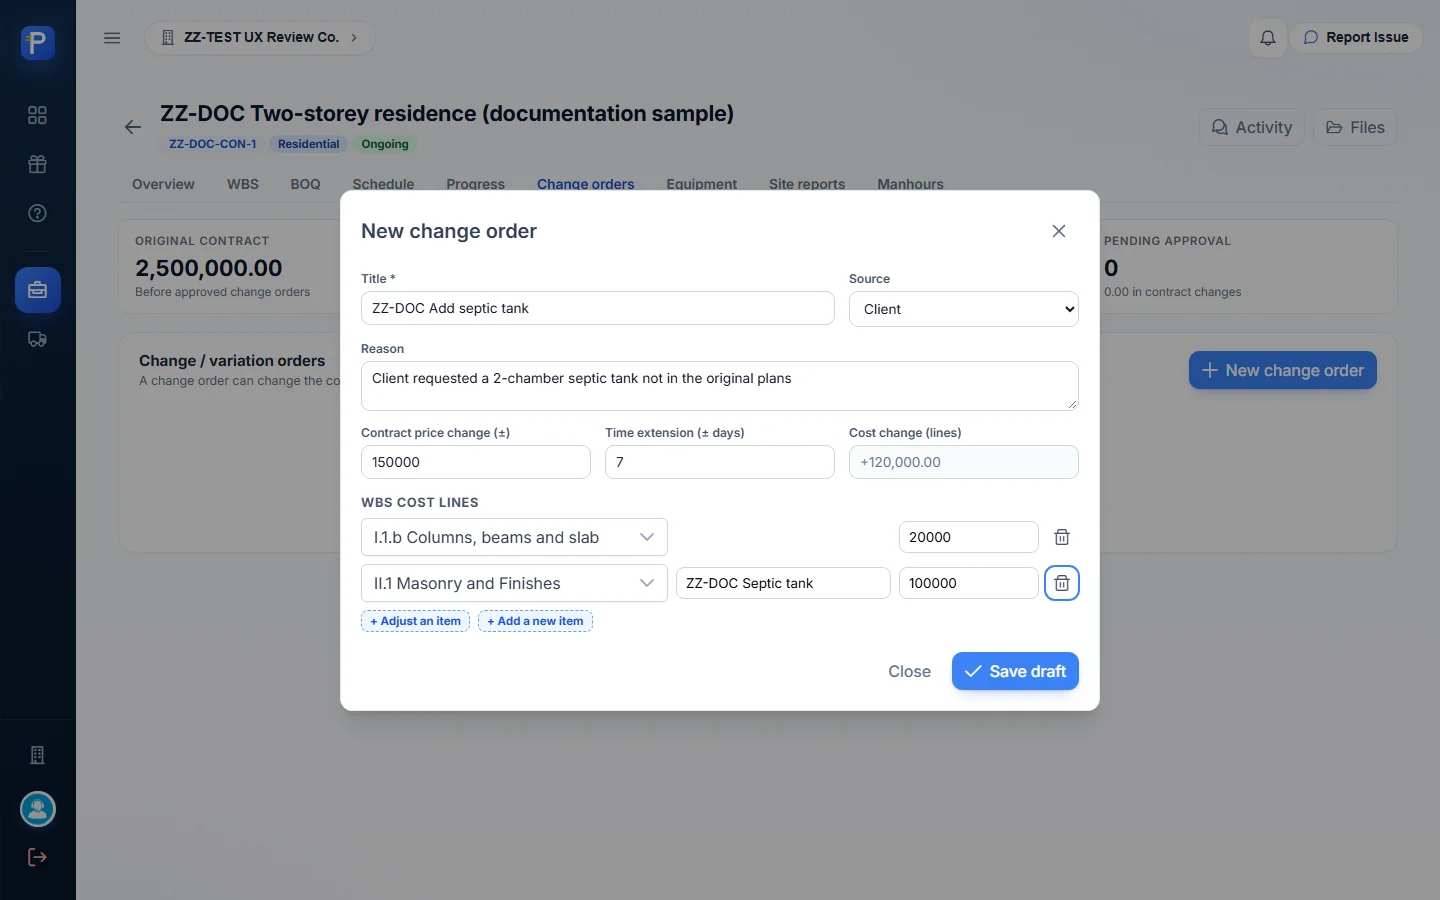
Task: Focus the Contract price change field
Action: coord(476,462)
